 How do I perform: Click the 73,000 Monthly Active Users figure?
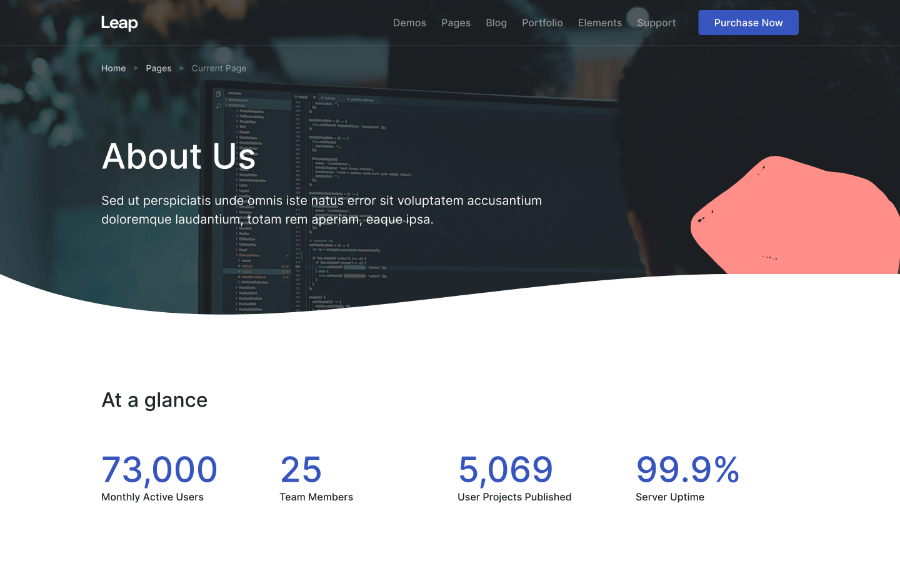[159, 469]
